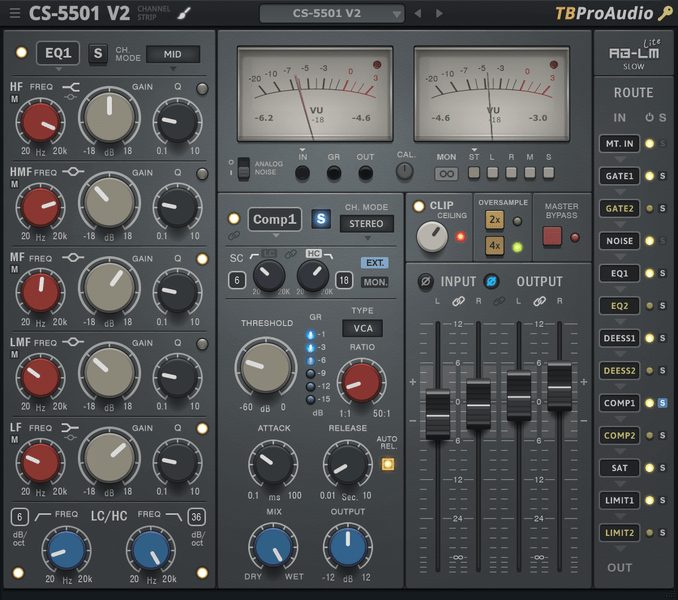Click the blue output phase invert icon

[x=491, y=282]
